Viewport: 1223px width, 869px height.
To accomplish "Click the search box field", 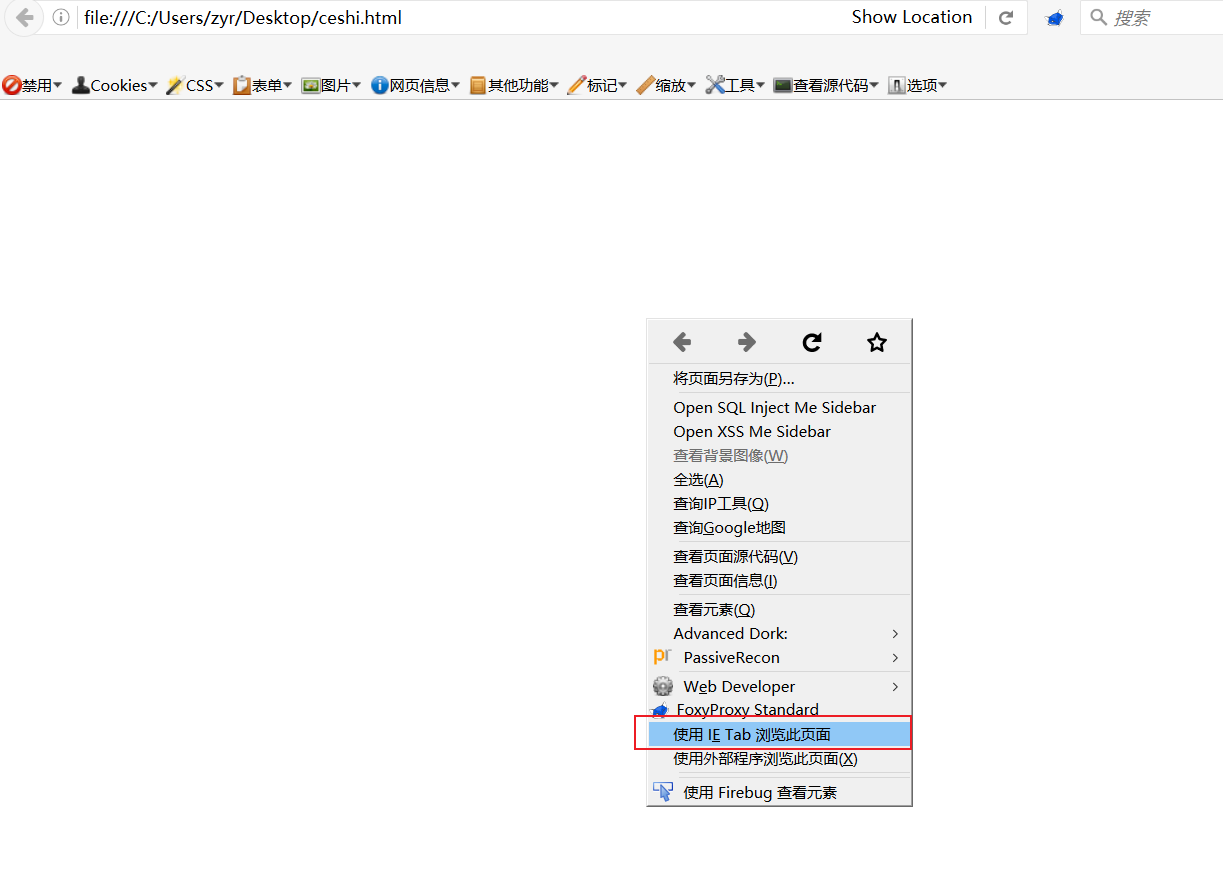I will point(1151,18).
